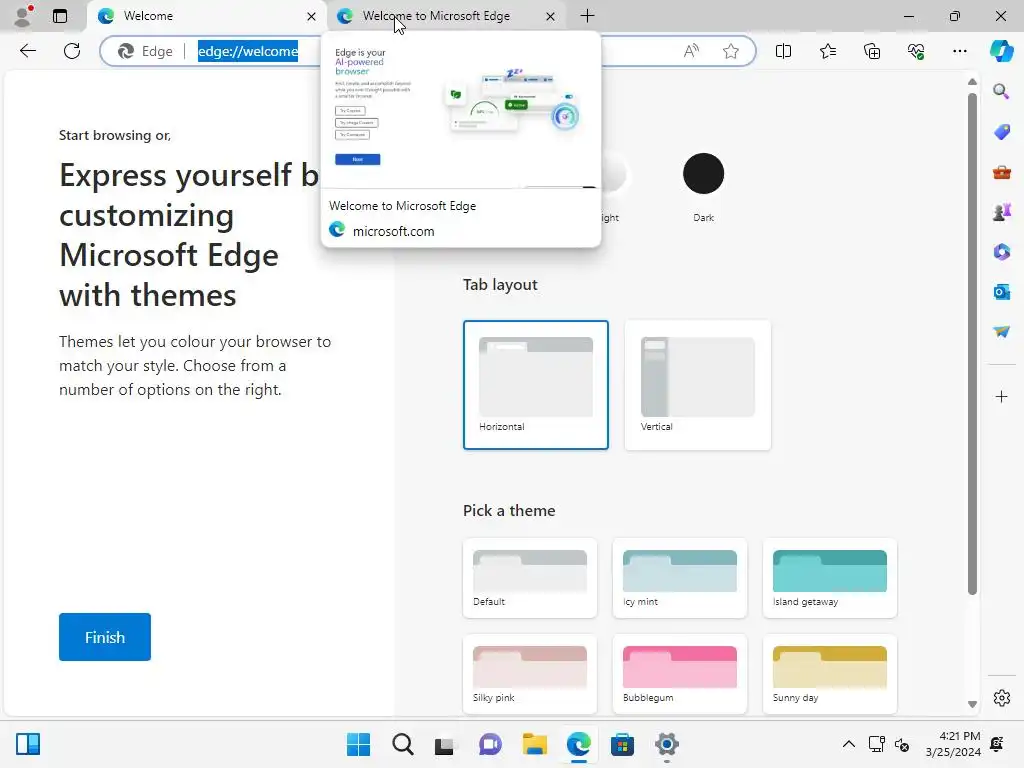Go back with the back arrow
Image resolution: width=1024 pixels, height=768 pixels.
[27, 51]
